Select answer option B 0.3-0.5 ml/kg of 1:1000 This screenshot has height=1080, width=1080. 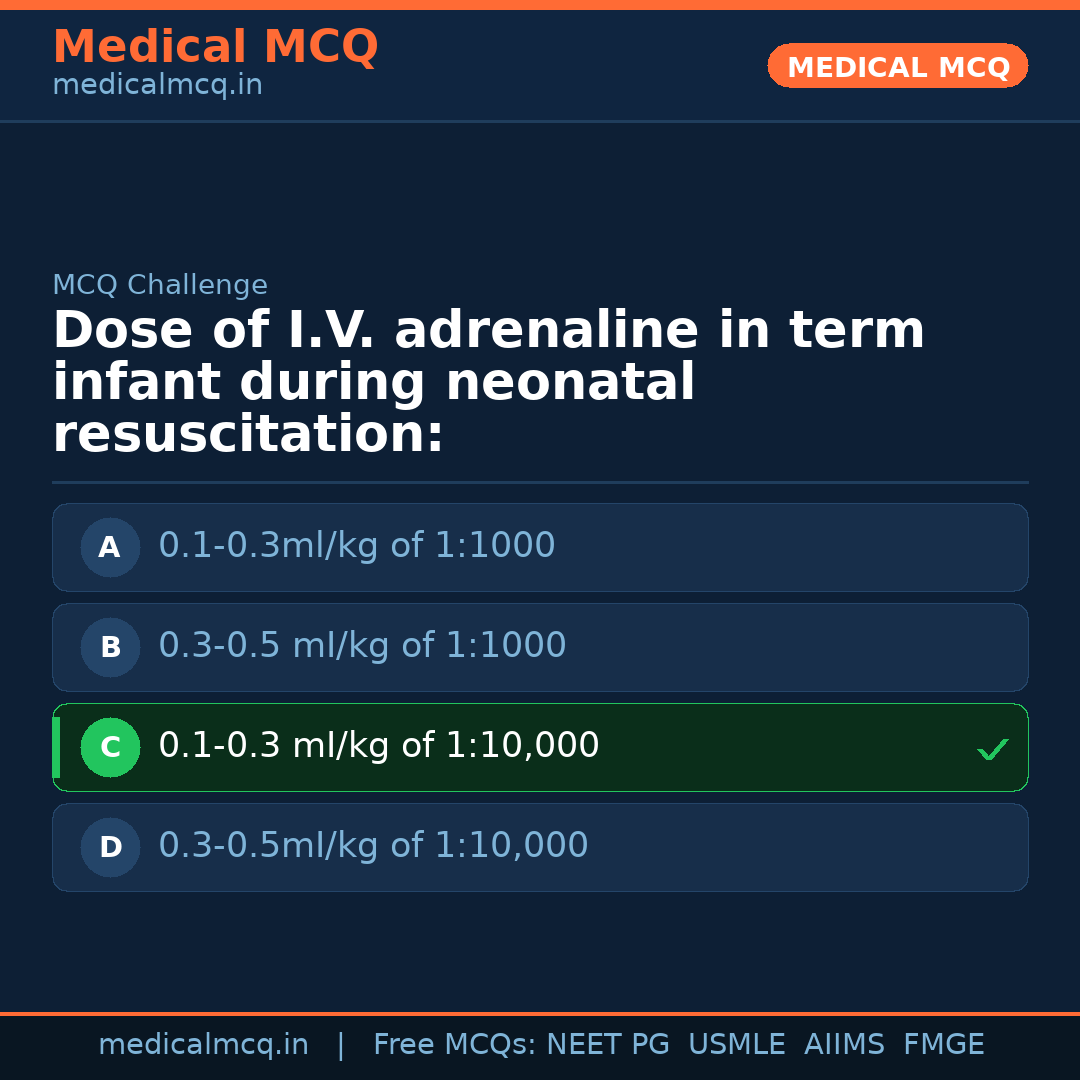click(x=540, y=647)
